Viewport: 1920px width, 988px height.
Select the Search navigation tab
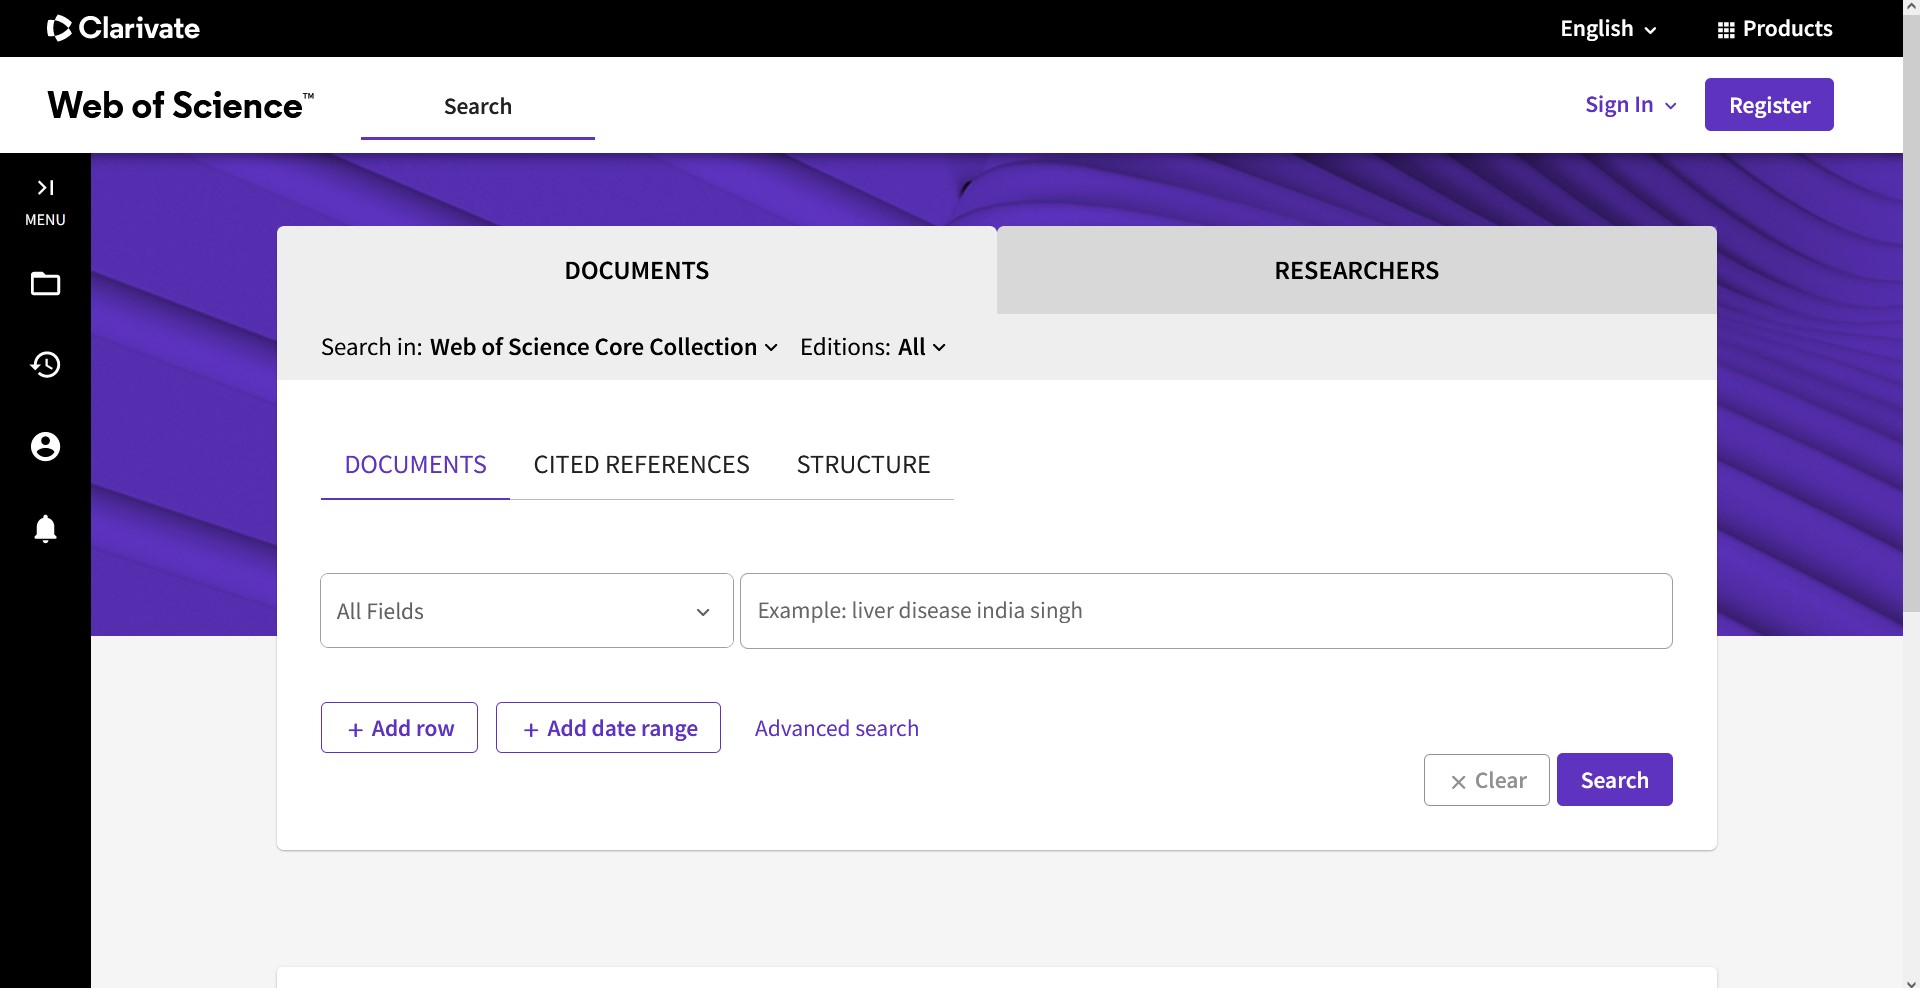point(478,106)
